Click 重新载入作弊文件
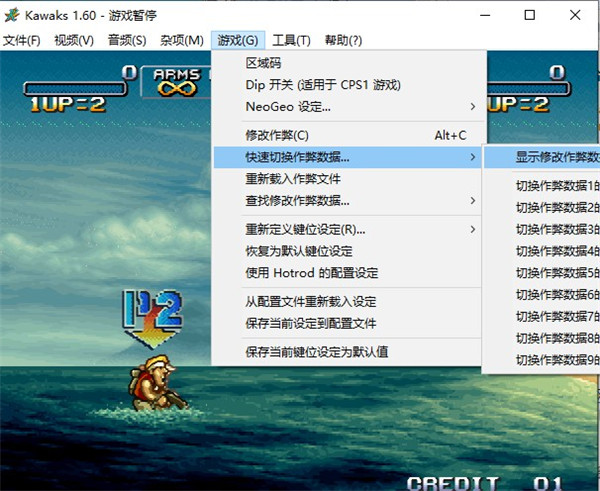Image resolution: width=600 pixels, height=491 pixels. (x=347, y=179)
